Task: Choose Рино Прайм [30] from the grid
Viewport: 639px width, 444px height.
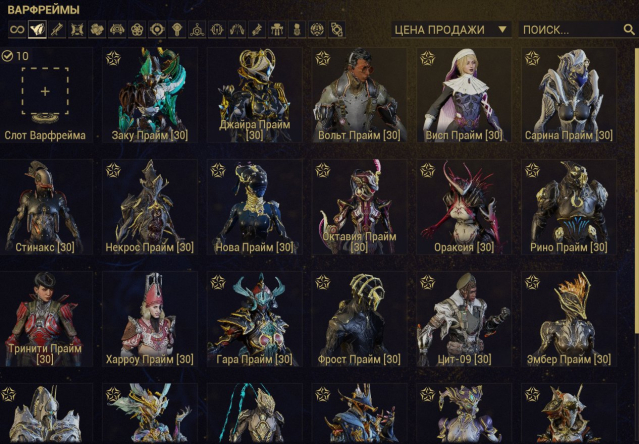Action: coord(569,207)
